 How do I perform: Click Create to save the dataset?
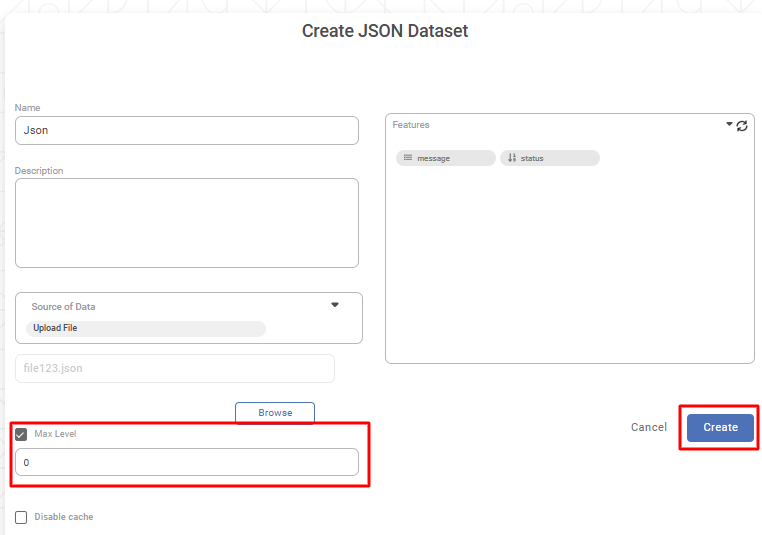pyautogui.click(x=720, y=427)
